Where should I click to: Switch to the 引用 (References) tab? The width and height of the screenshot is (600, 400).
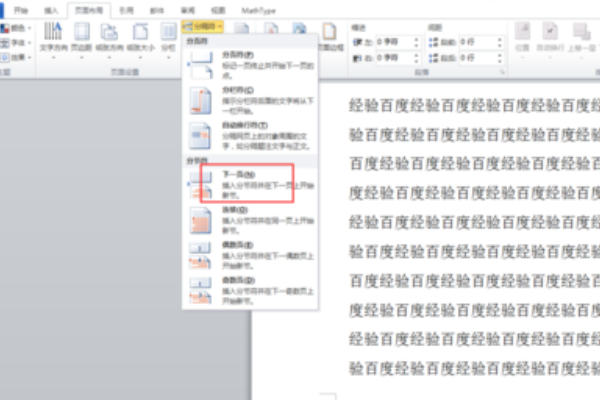126,10
